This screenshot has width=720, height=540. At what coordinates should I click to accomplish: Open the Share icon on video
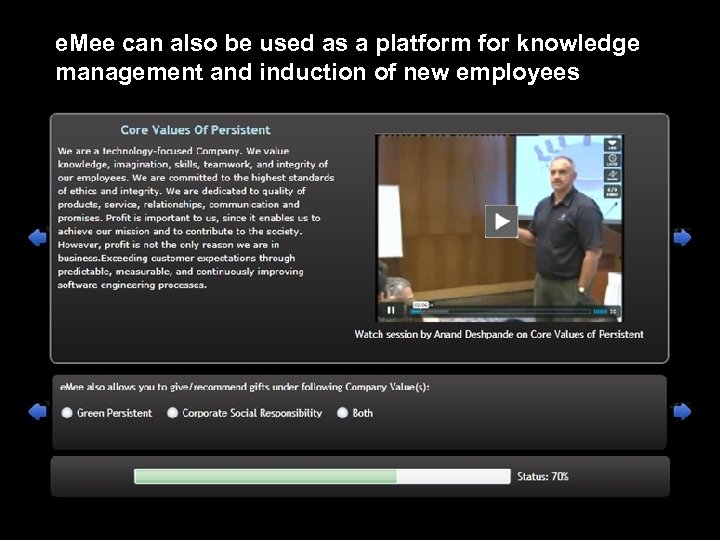click(x=613, y=175)
